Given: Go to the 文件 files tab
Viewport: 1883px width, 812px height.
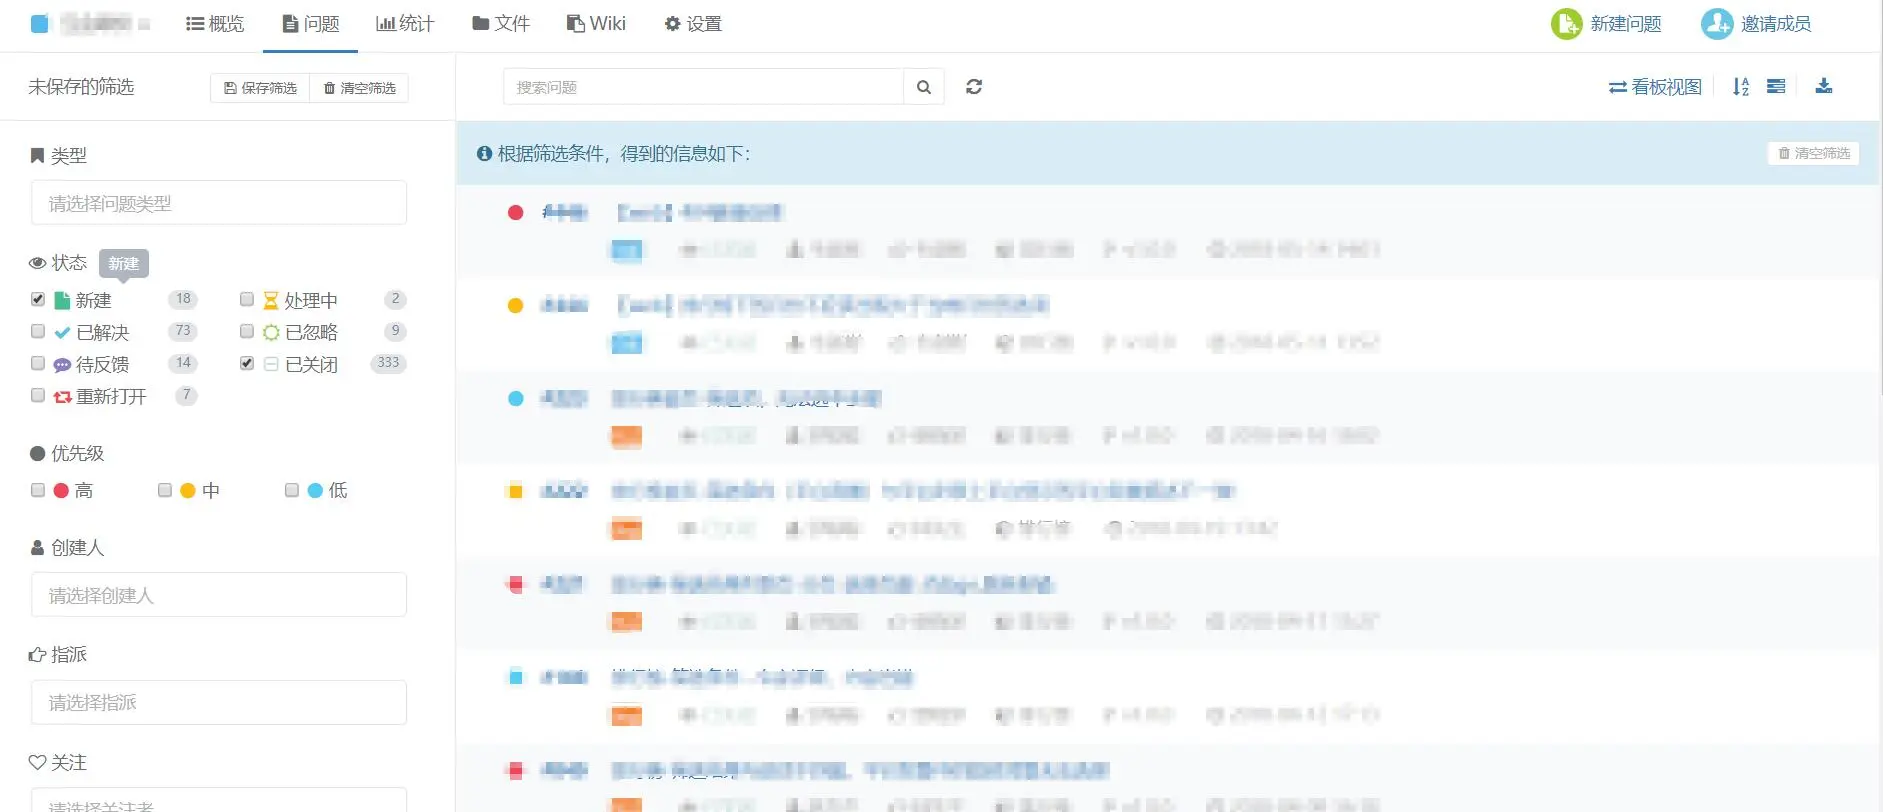Looking at the screenshot, I should tap(501, 24).
